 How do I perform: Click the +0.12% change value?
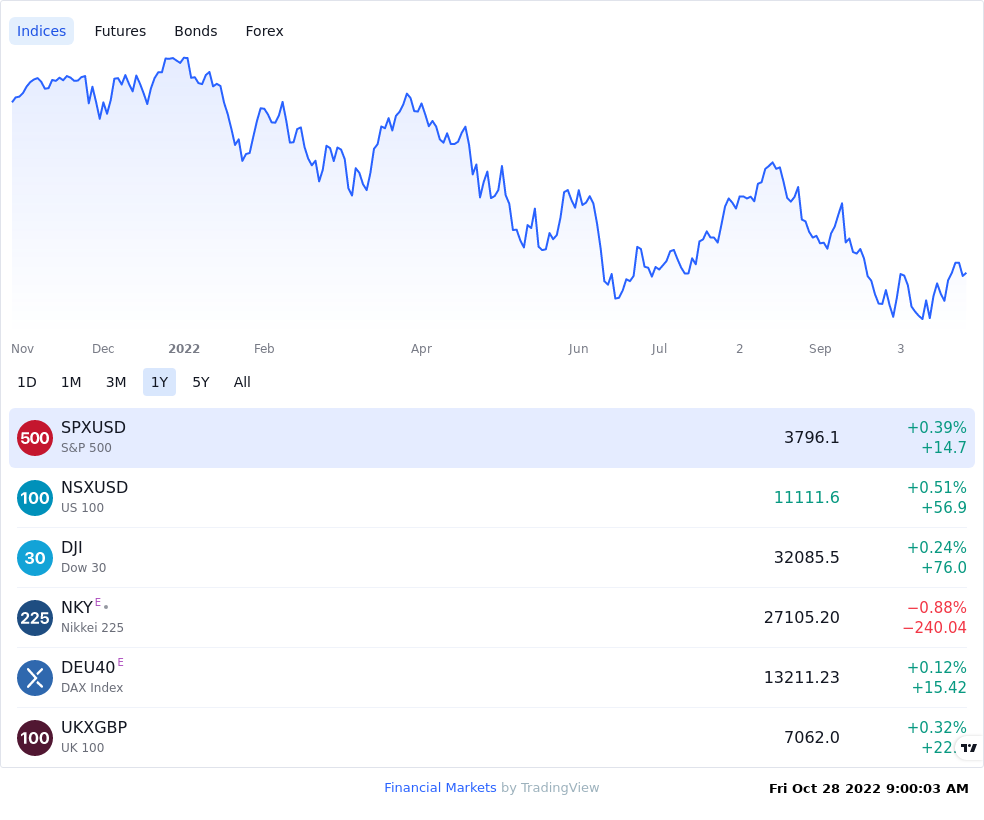tap(936, 668)
